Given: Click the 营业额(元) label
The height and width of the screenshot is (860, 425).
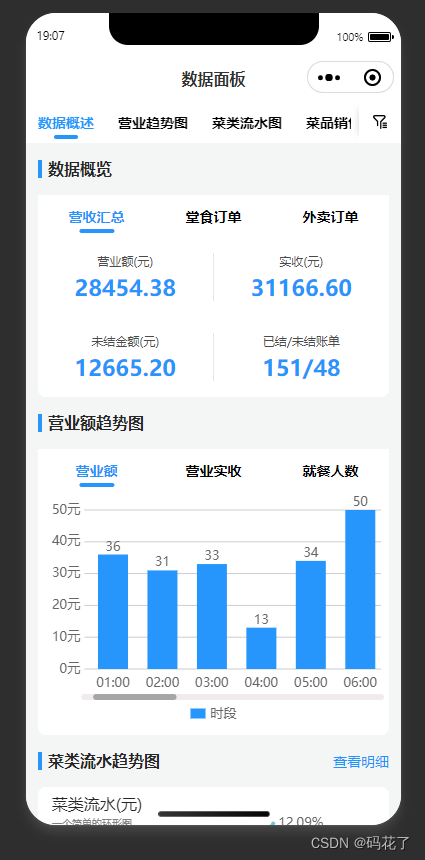Looking at the screenshot, I should pyautogui.click(x=126, y=262).
